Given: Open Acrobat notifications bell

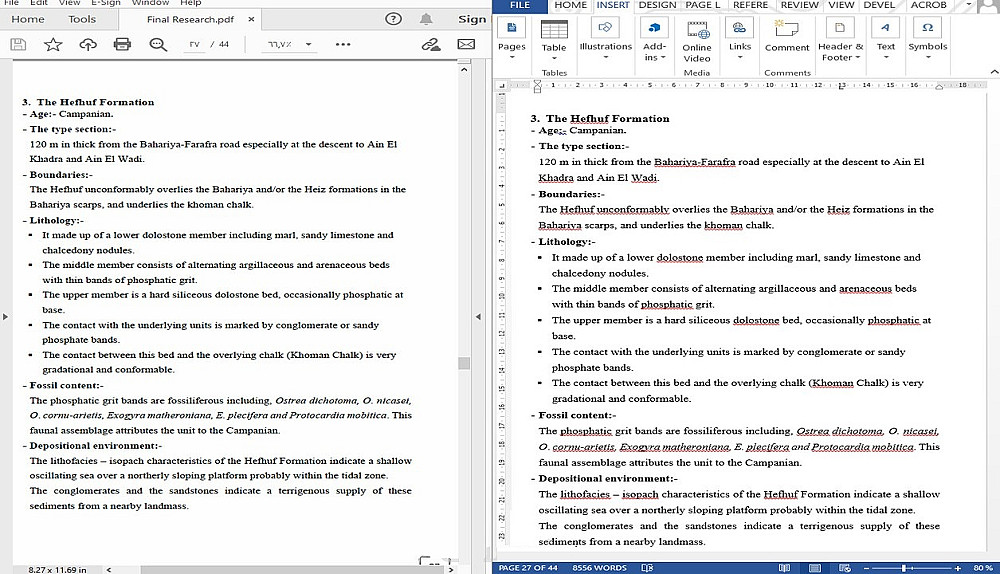Looking at the screenshot, I should (426, 19).
